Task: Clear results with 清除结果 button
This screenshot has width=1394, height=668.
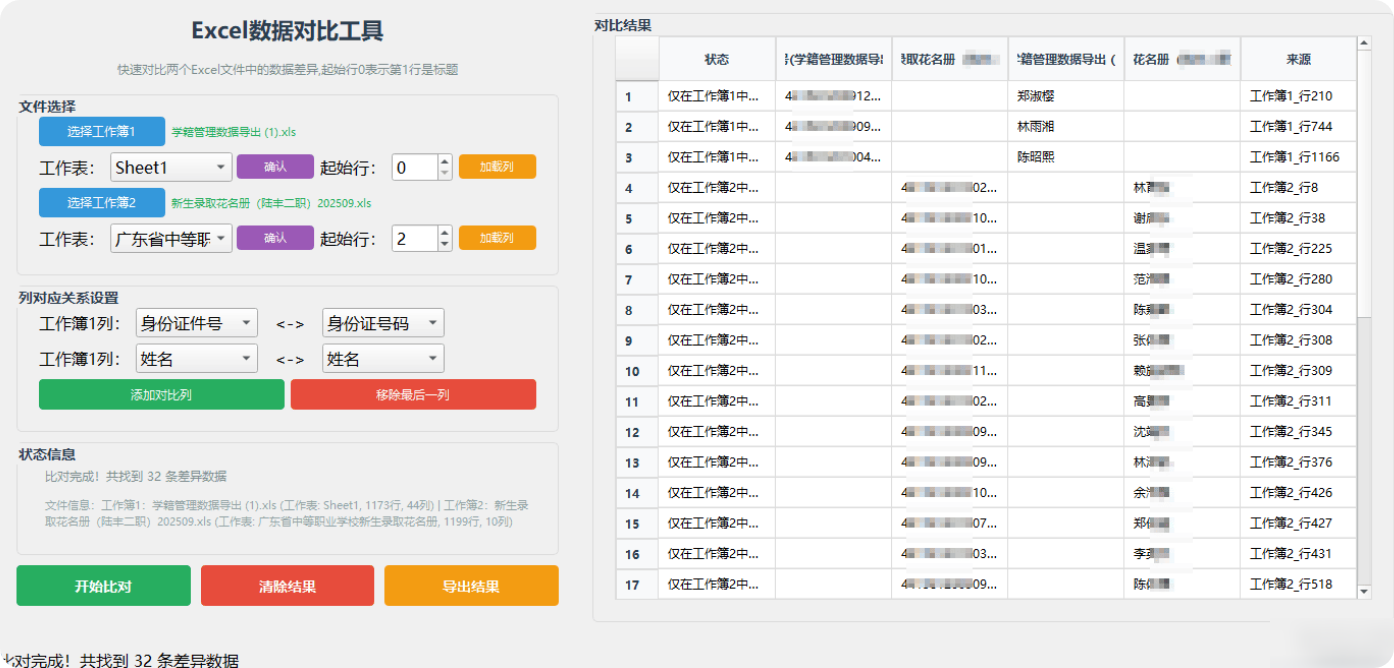Action: pyautogui.click(x=287, y=586)
